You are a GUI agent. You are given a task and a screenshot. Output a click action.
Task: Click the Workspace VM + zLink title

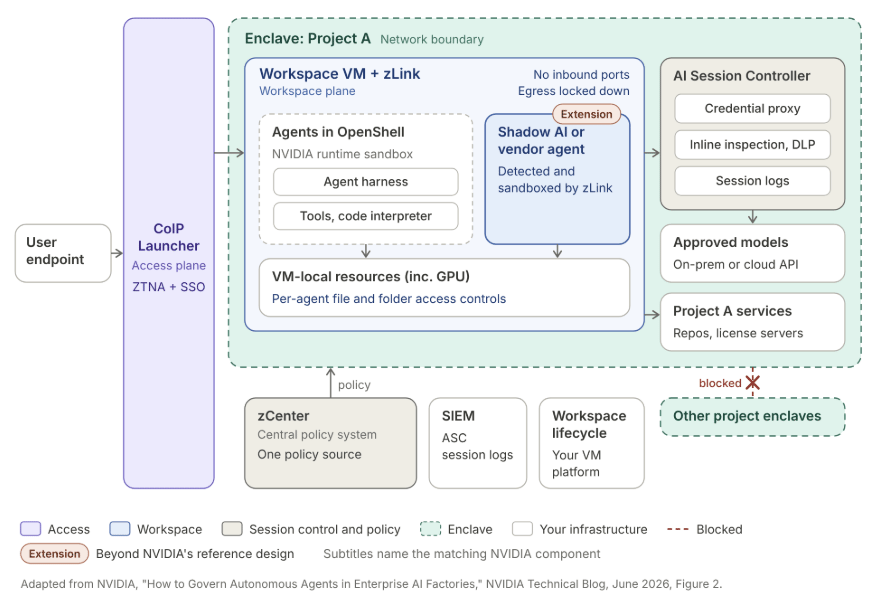coord(340,74)
